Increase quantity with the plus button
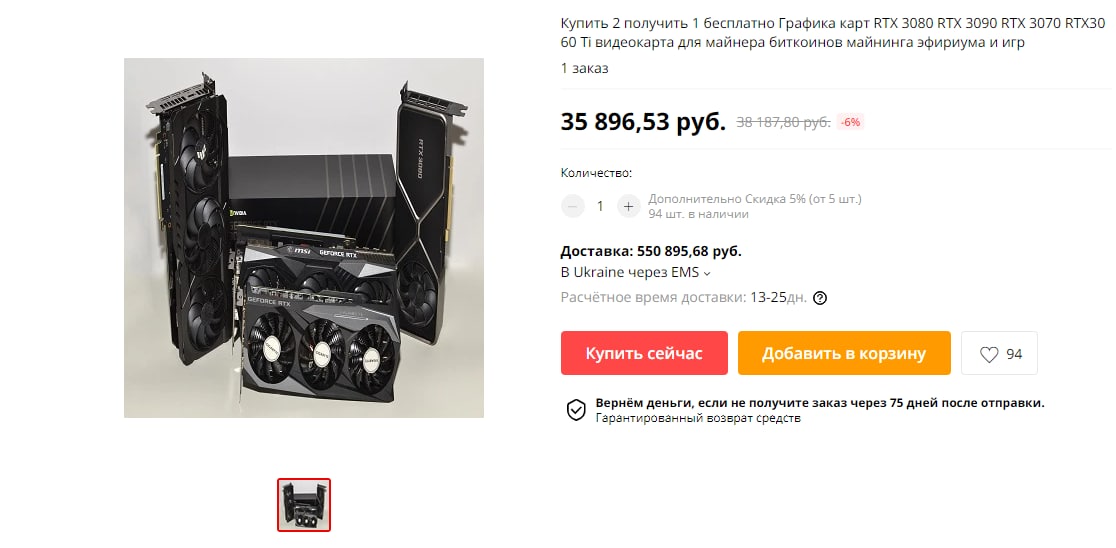Viewport: 1116px width, 548px height. coord(628,206)
